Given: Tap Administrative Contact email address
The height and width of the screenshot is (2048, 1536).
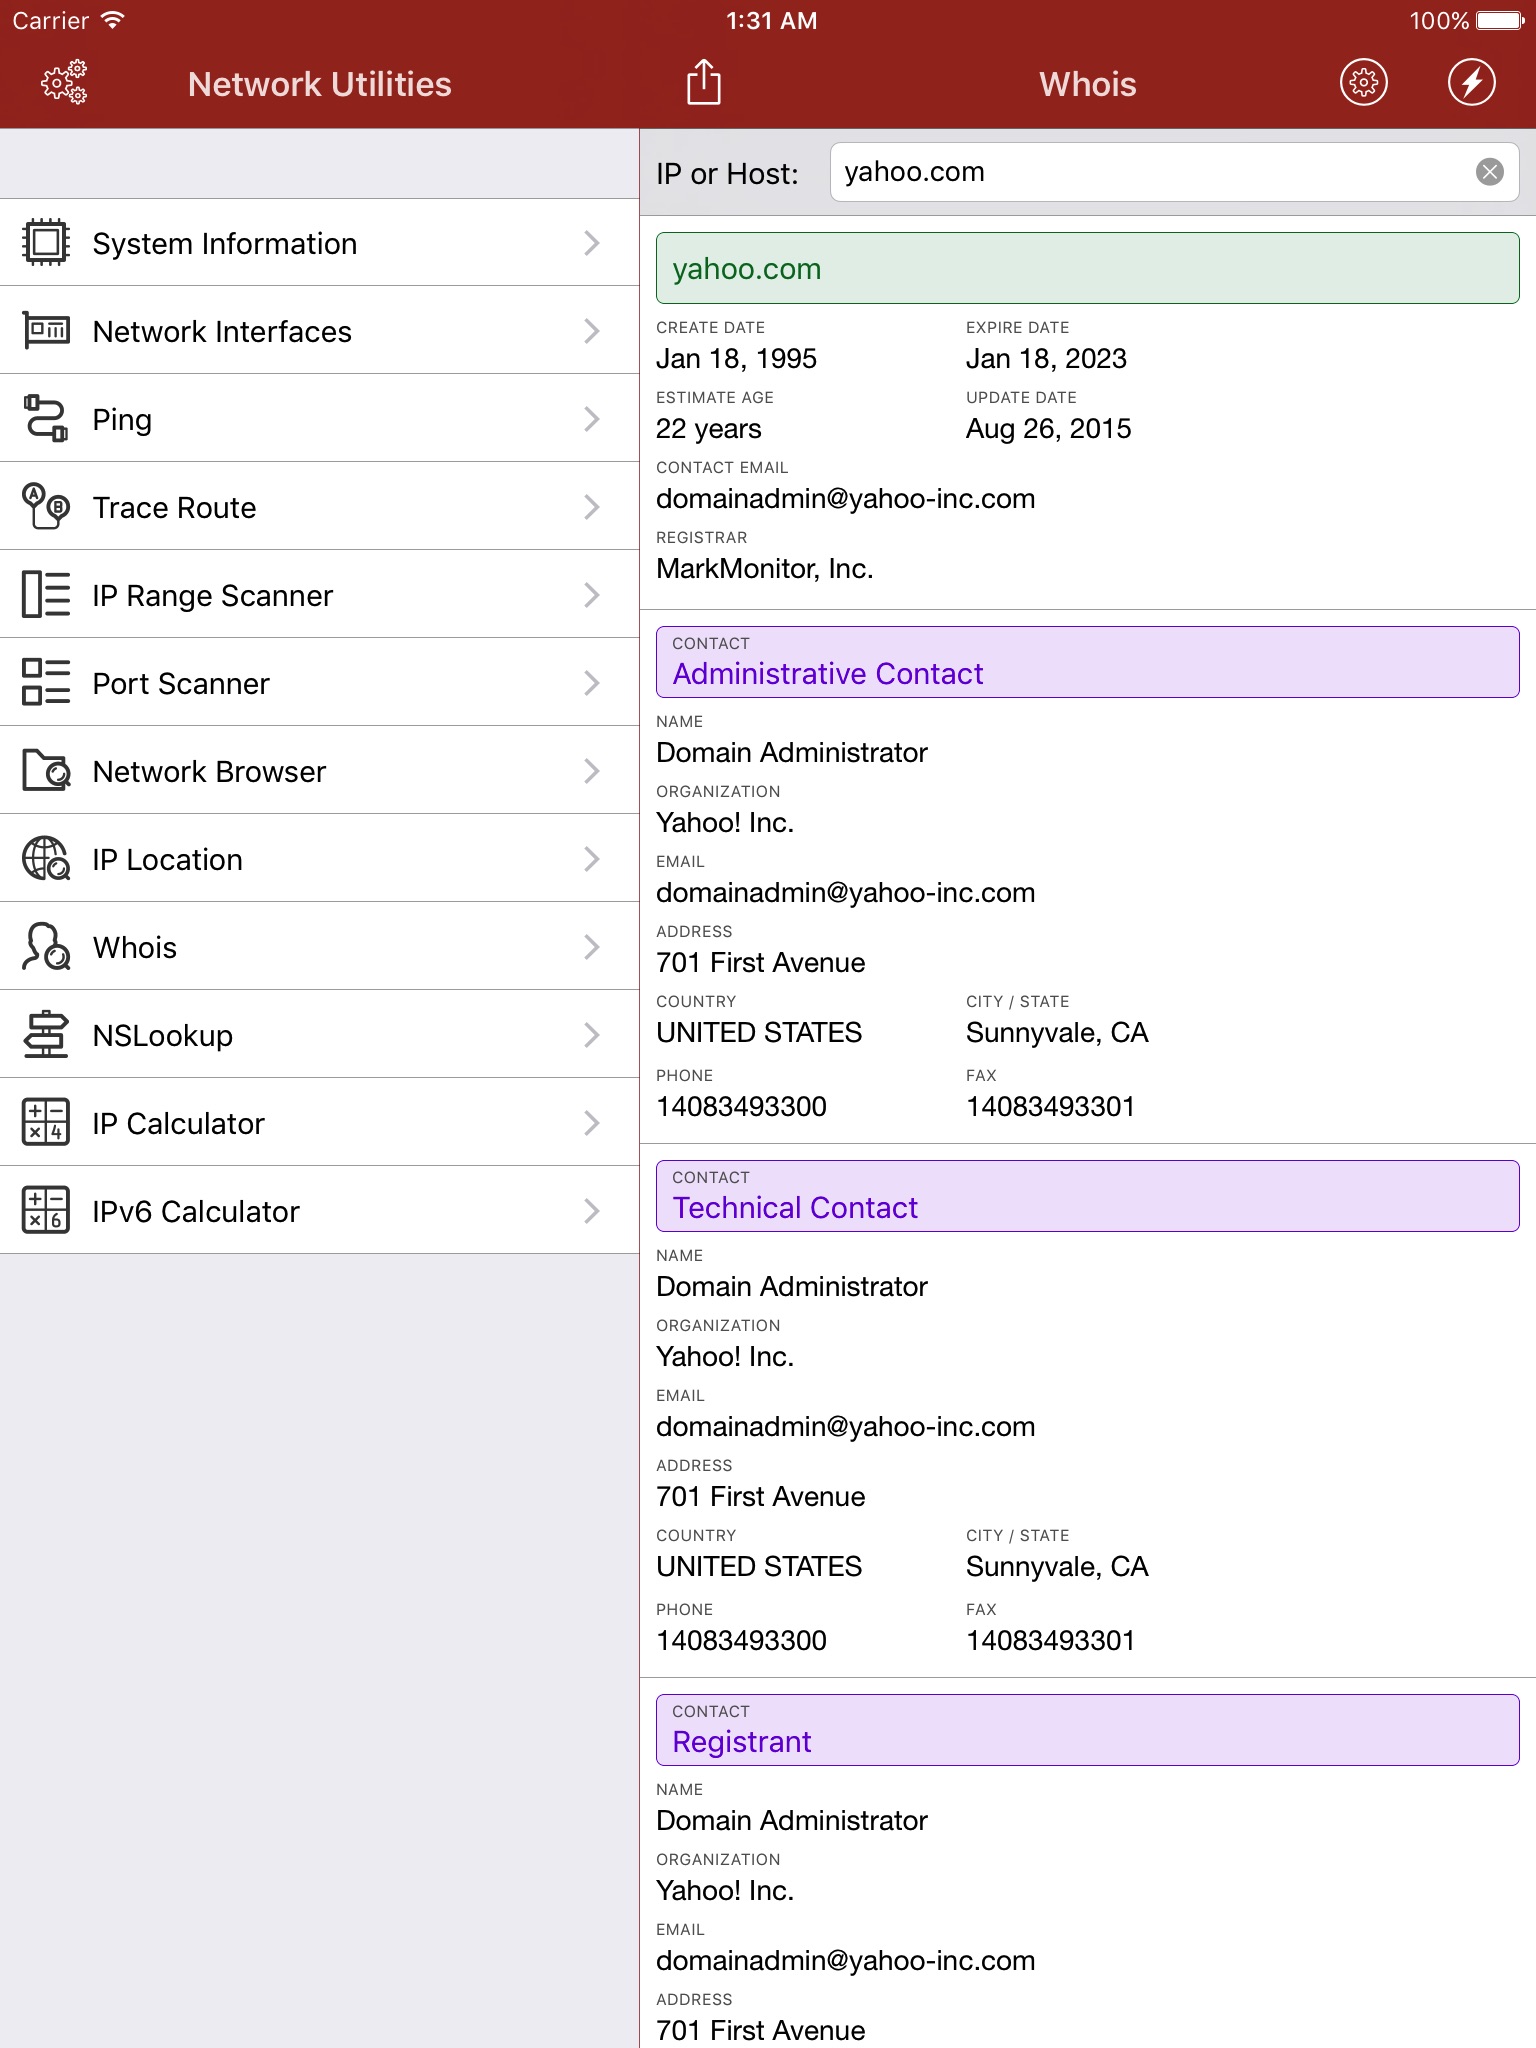Looking at the screenshot, I should click(846, 893).
